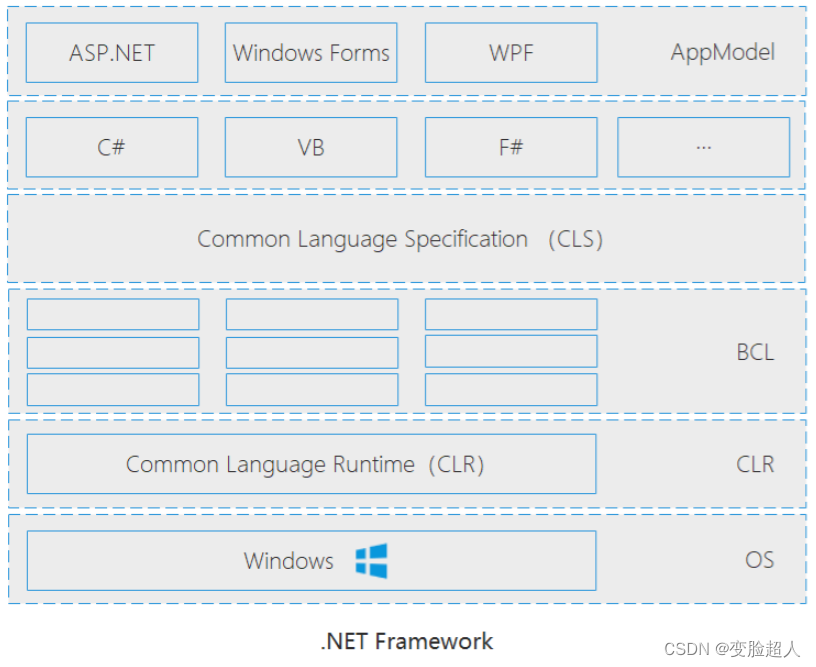Click the Windows Forms box
The height and width of the screenshot is (667, 816).
coord(311,53)
